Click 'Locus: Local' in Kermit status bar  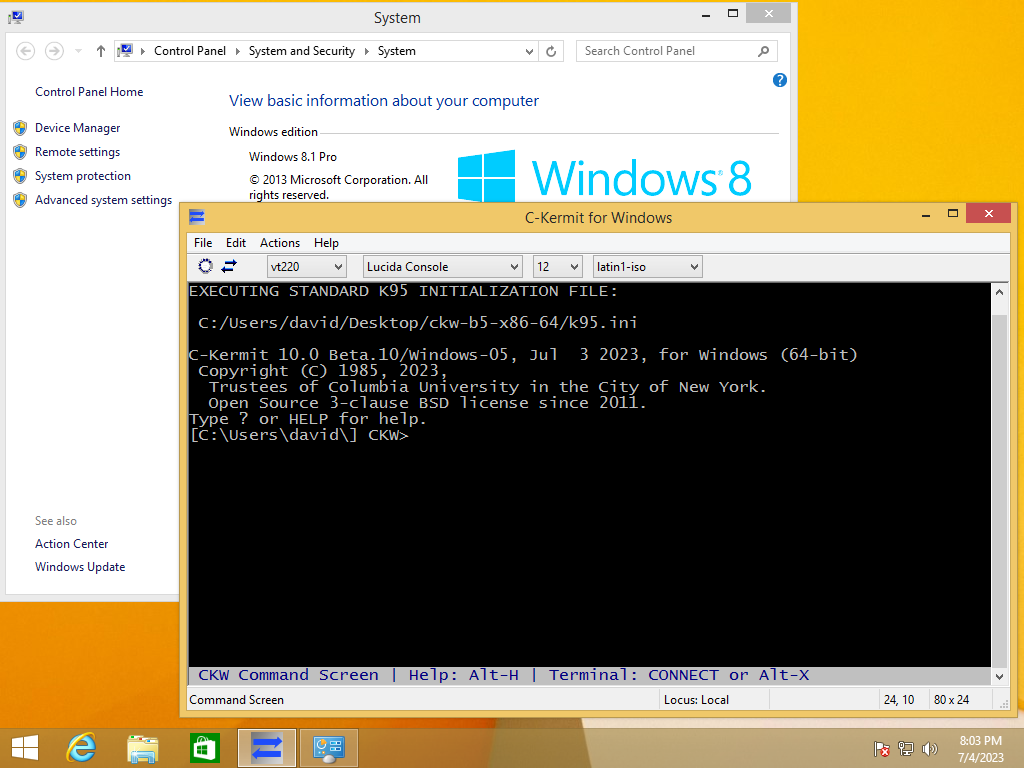696,700
